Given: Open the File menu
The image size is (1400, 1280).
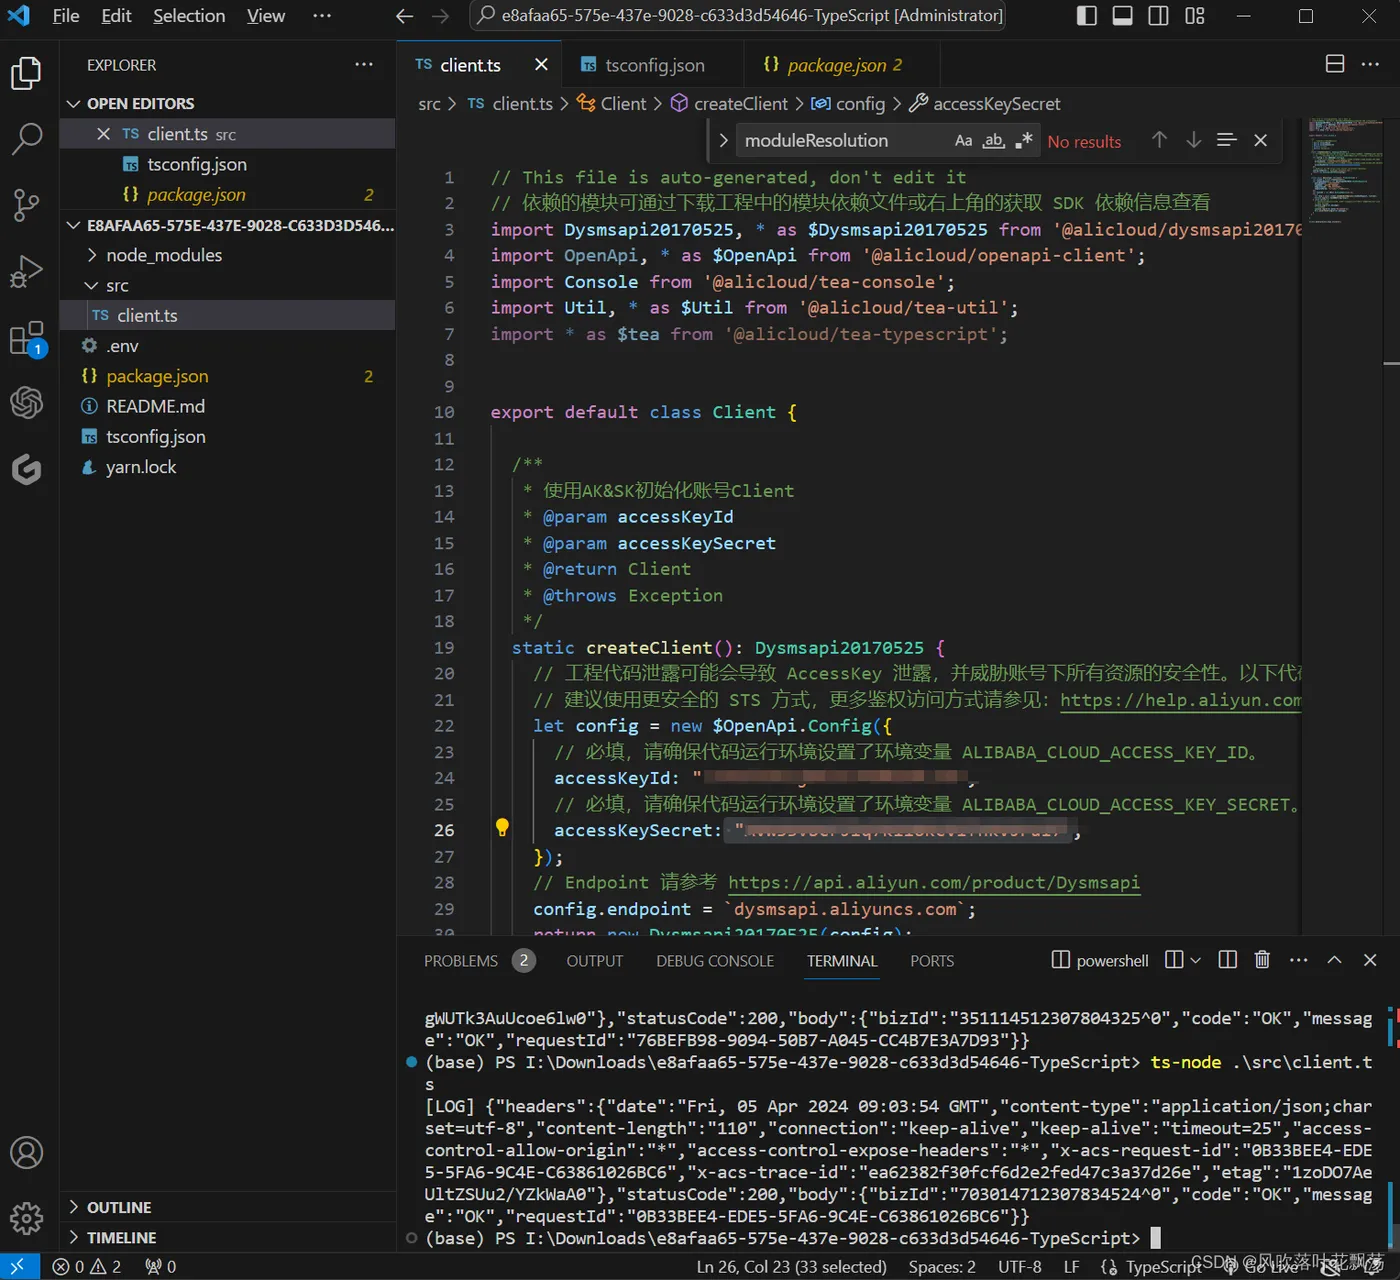Looking at the screenshot, I should [66, 16].
